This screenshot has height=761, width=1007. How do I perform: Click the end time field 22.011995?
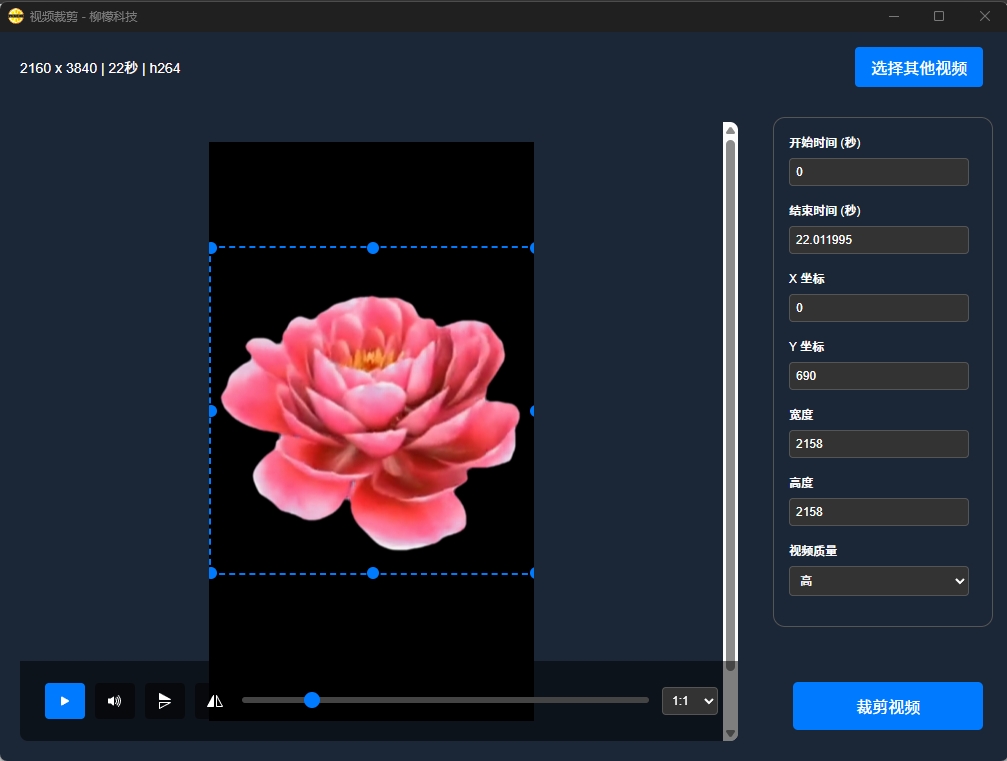878,240
